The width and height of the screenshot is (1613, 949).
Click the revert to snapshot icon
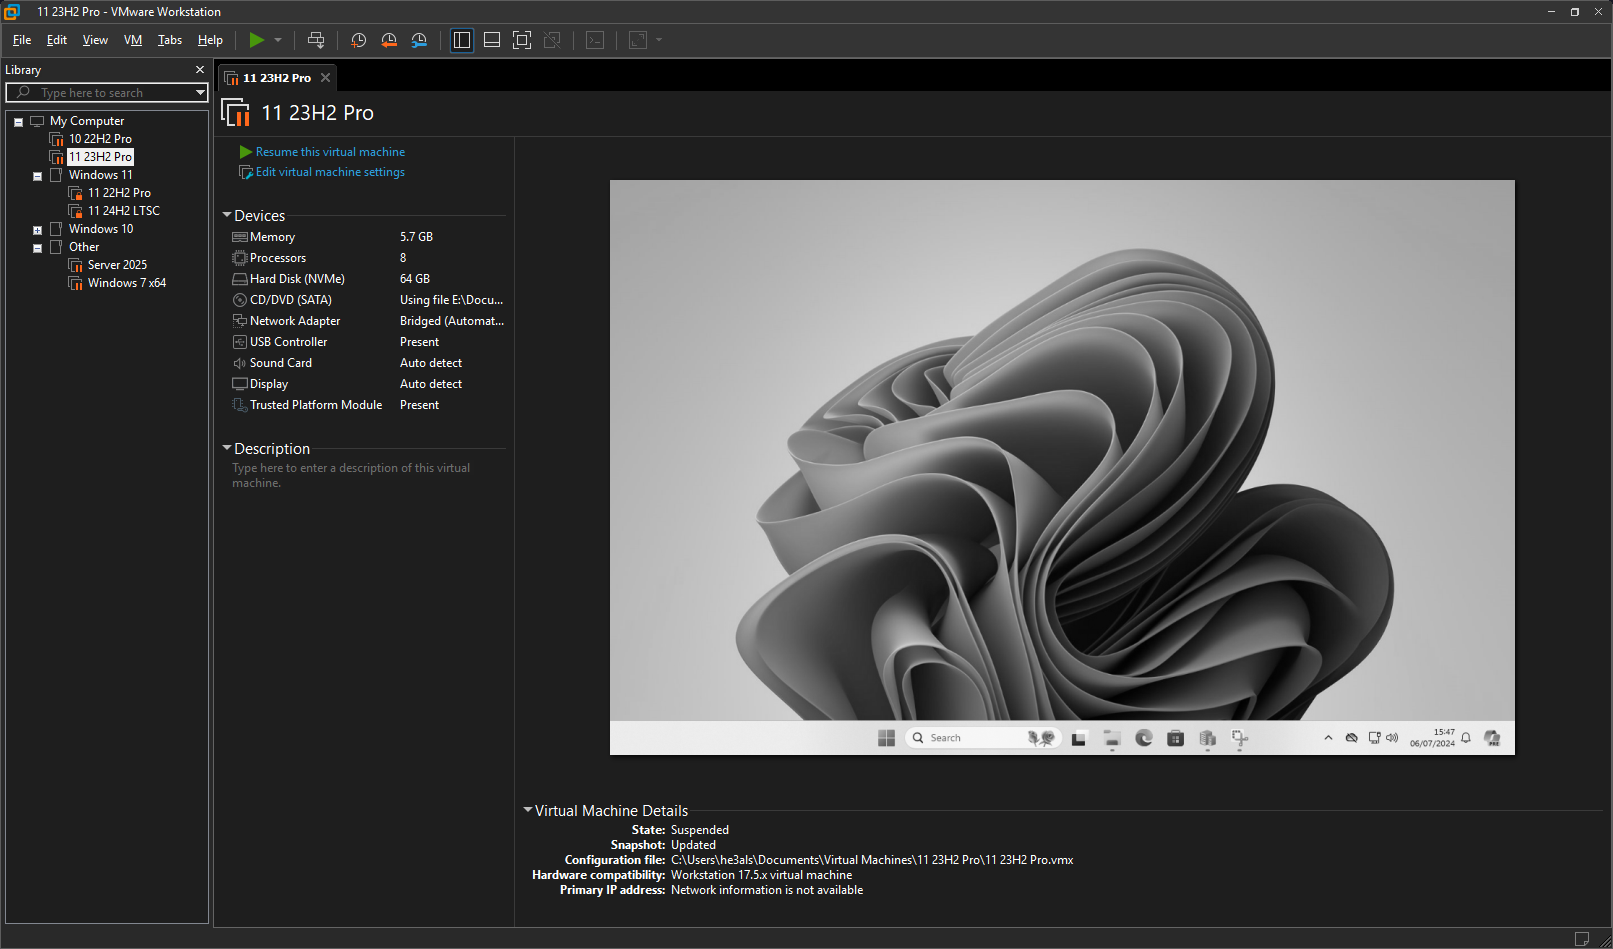click(389, 40)
